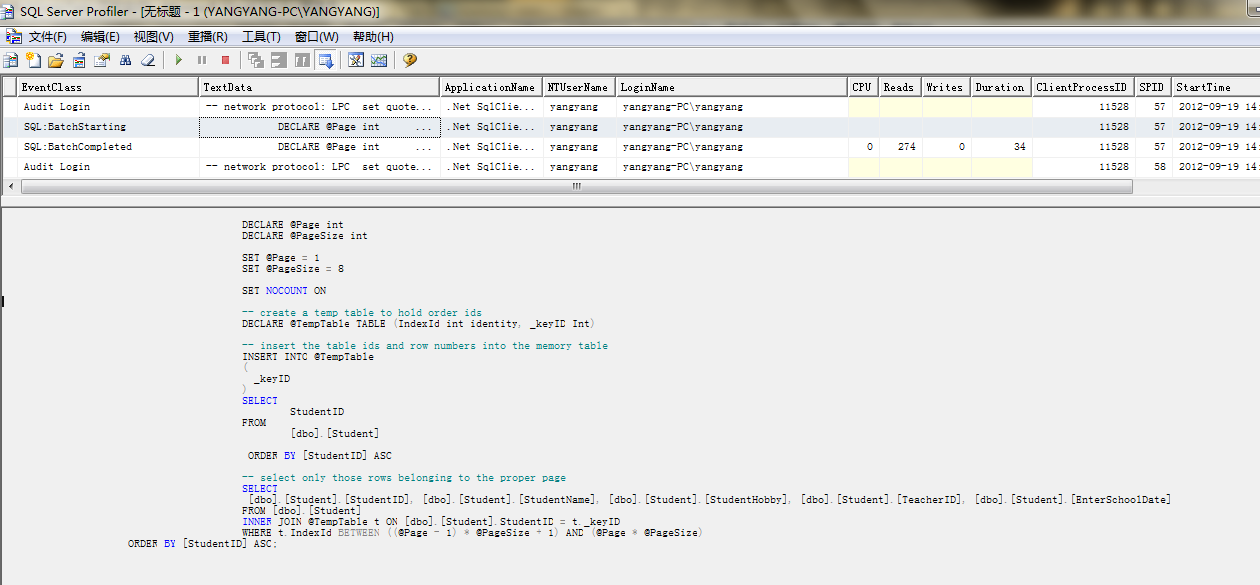
Task: Clear the trace window with the eraser icon
Action: click(x=148, y=60)
